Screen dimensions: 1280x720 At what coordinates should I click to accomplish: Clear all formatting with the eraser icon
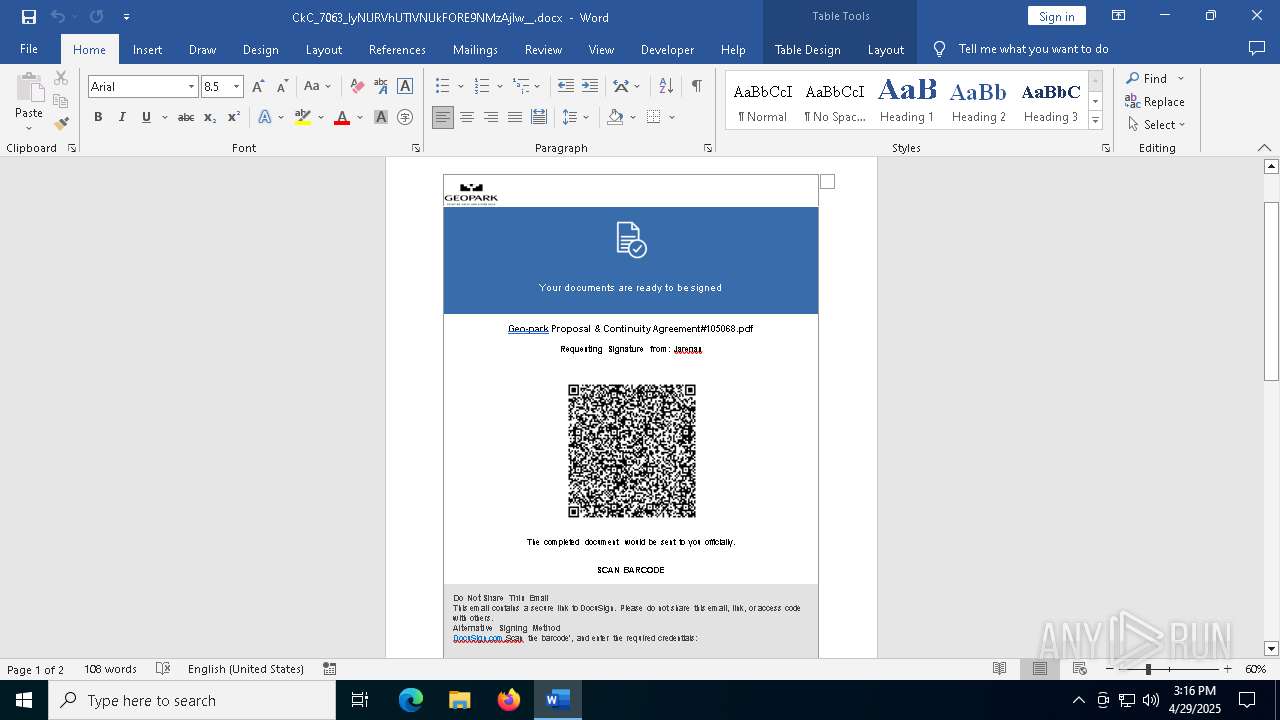357,86
